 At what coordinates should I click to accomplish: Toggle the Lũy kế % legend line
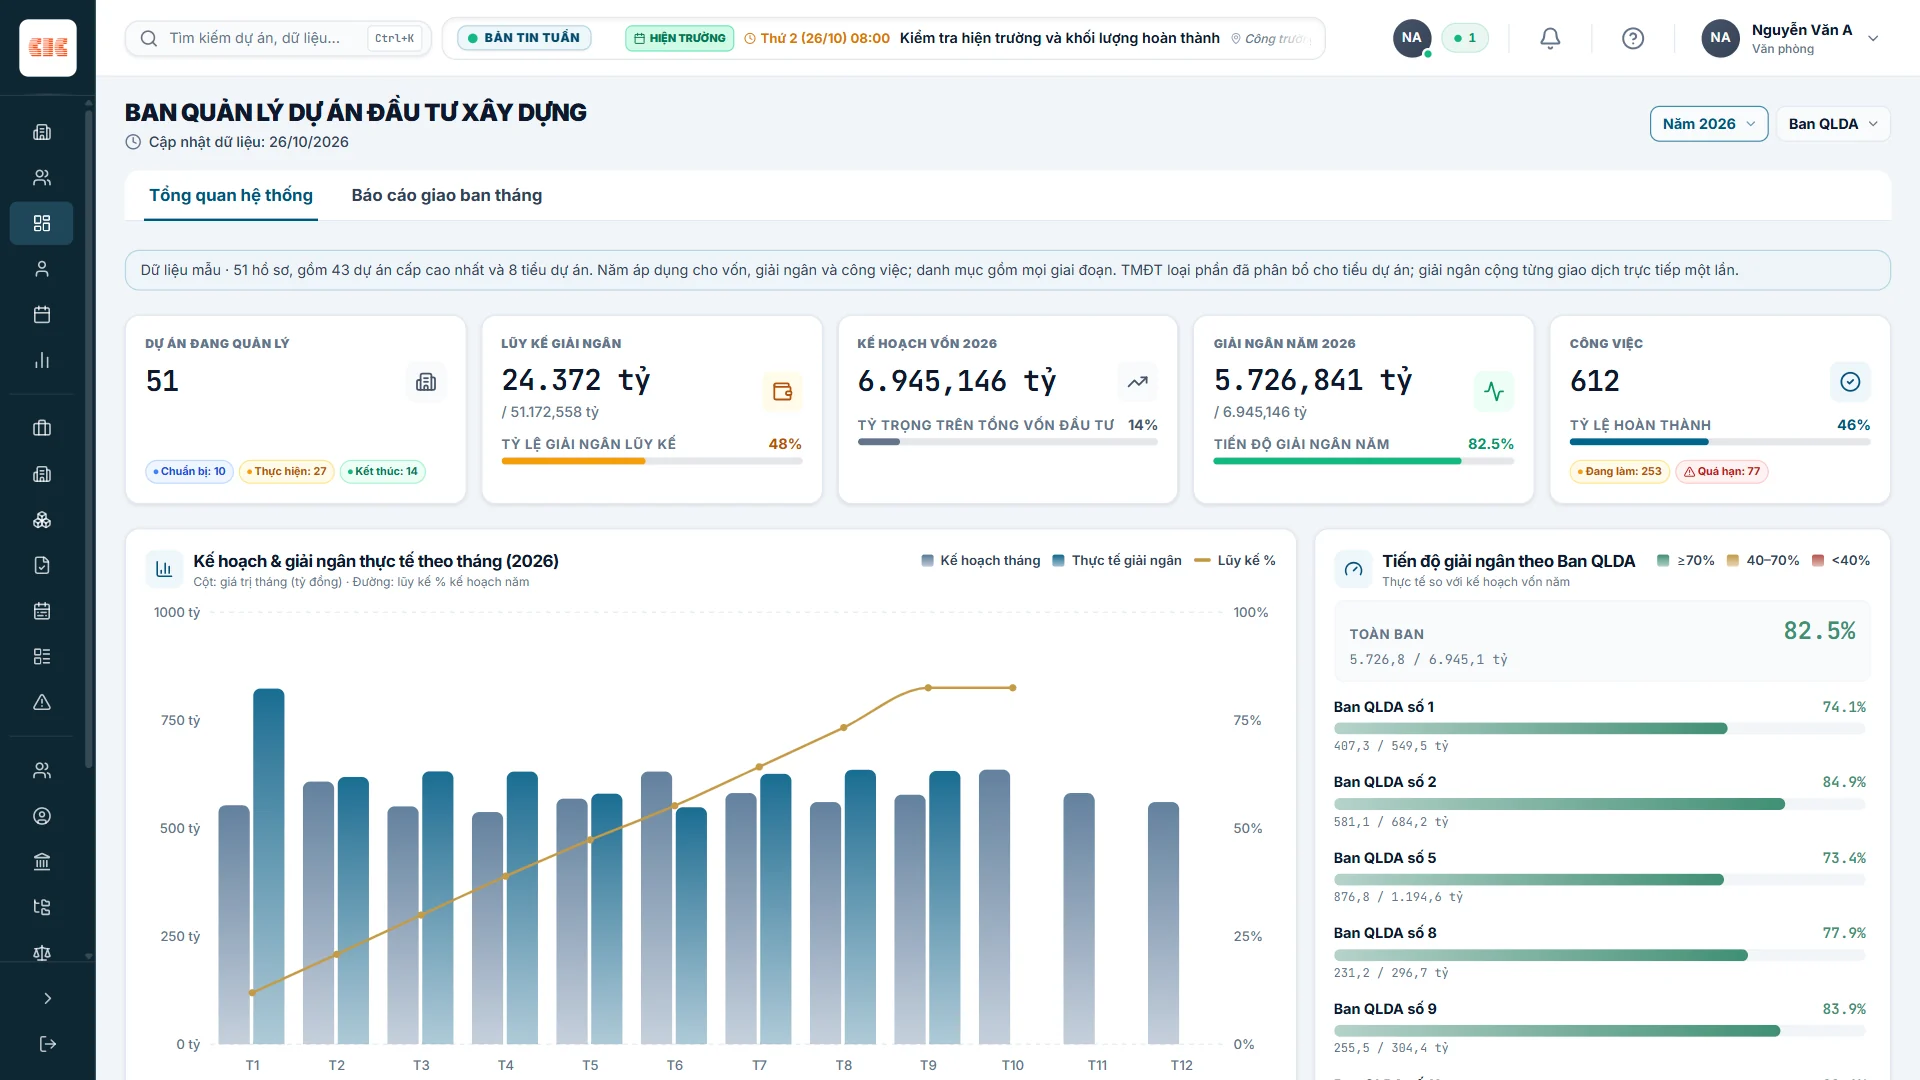click(1235, 561)
